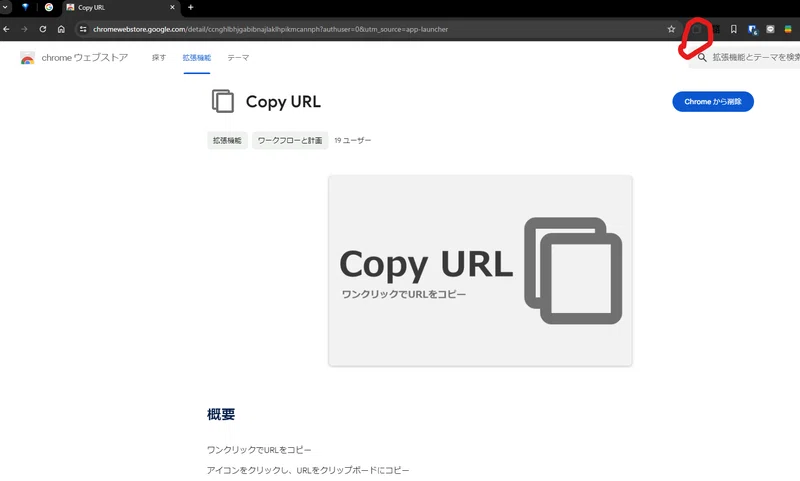800x481 pixels.
Task: Select the 探す navigation tab
Action: coord(159,58)
